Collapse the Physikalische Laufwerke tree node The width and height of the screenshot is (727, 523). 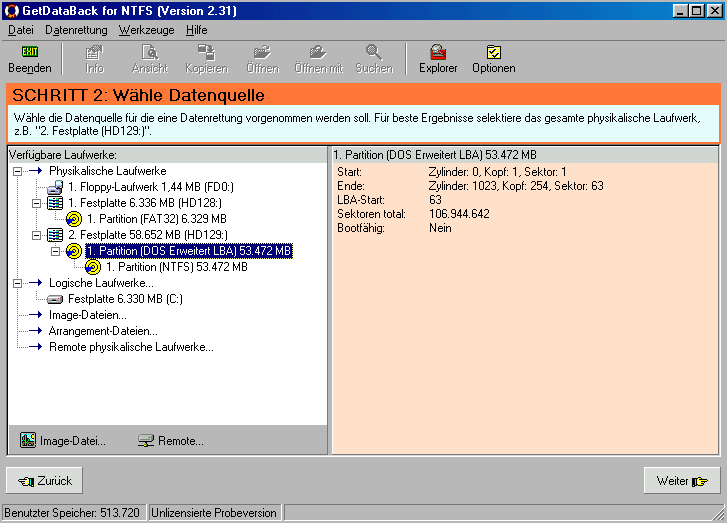tap(18, 172)
